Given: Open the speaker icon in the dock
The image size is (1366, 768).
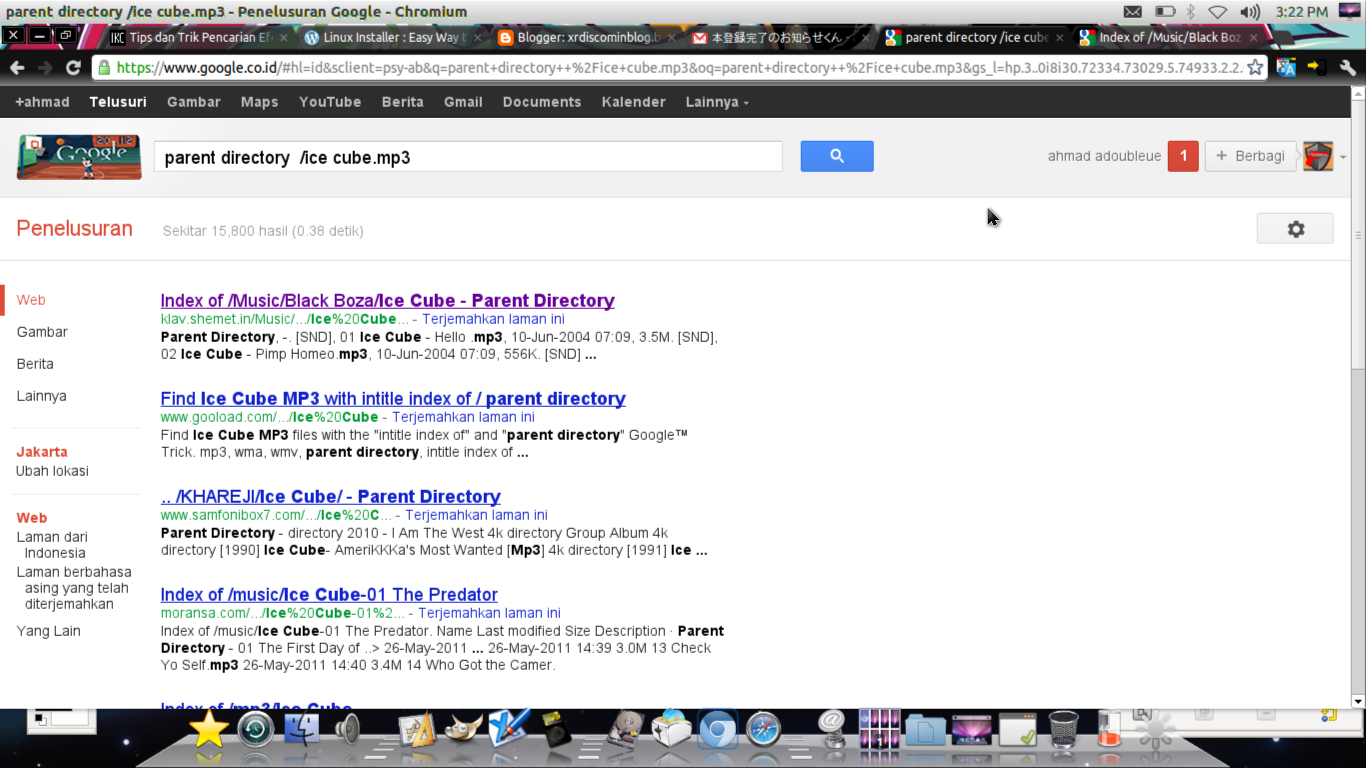Looking at the screenshot, I should click(348, 731).
